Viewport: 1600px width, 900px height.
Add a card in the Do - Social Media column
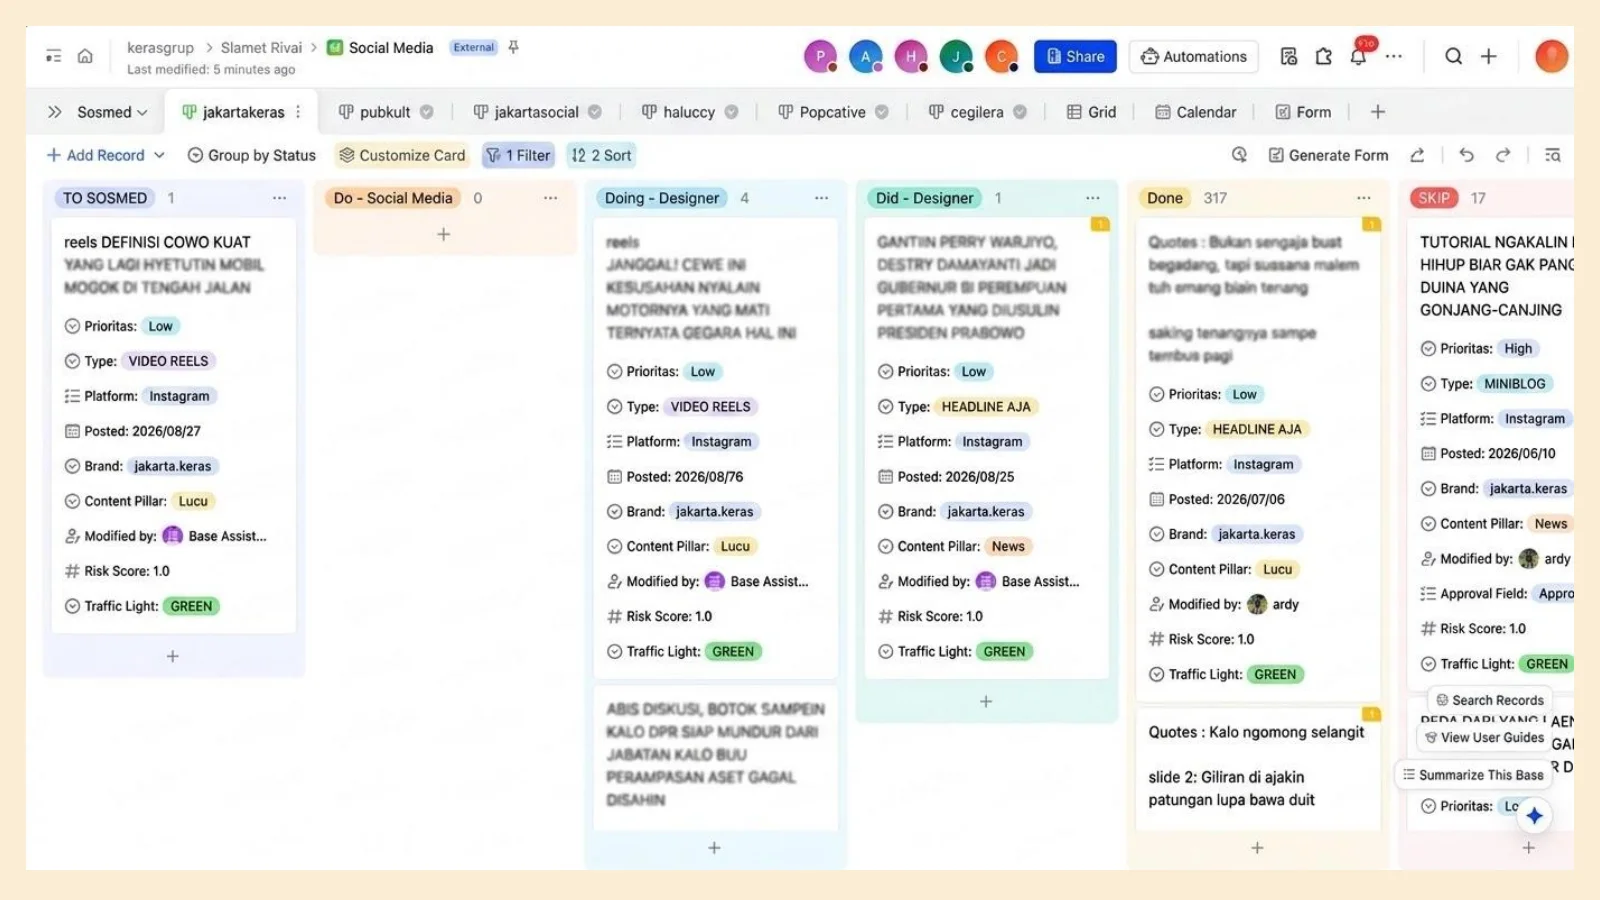[x=444, y=234]
